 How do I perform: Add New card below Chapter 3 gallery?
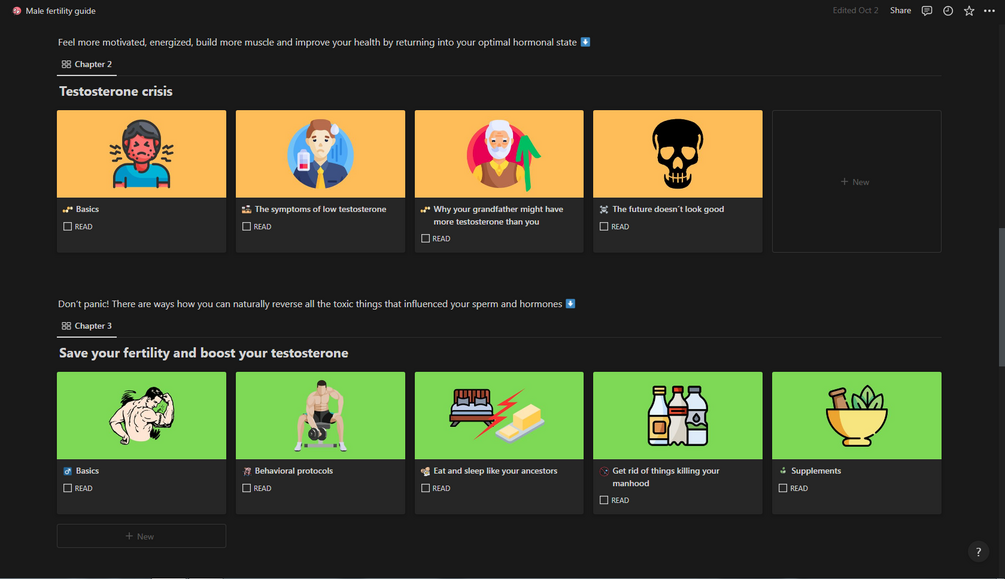[141, 536]
